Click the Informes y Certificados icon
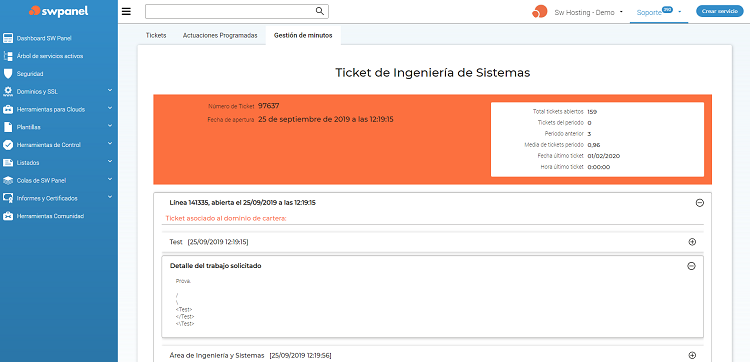This screenshot has height=362, width=750. click(x=8, y=198)
